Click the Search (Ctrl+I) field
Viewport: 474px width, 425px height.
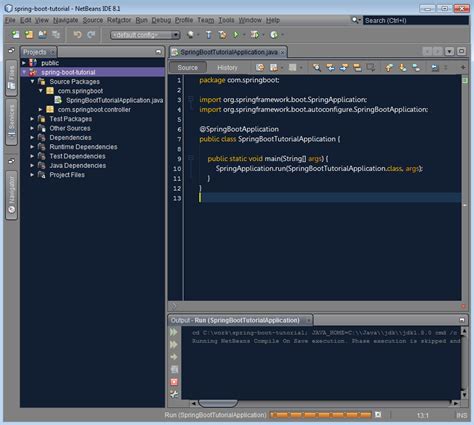tap(416, 20)
